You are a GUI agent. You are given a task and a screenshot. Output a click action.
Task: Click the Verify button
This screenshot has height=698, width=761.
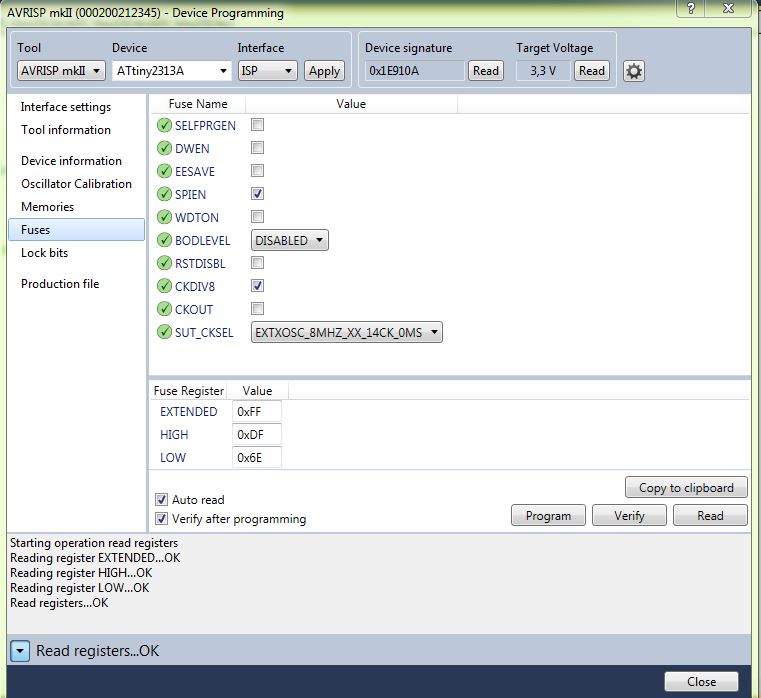[x=629, y=515]
